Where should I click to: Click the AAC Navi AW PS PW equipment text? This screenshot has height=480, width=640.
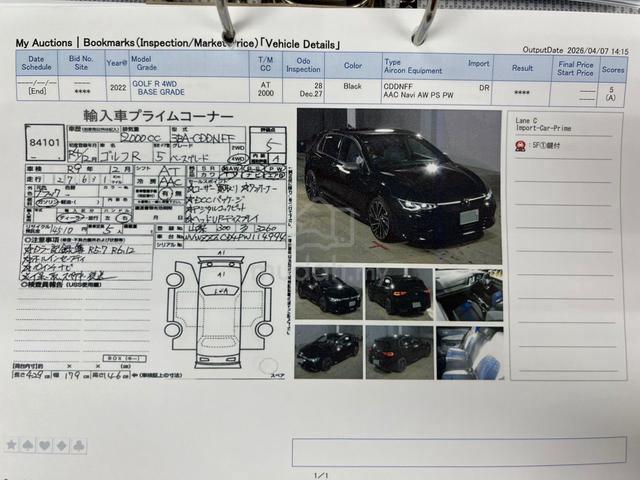418,95
